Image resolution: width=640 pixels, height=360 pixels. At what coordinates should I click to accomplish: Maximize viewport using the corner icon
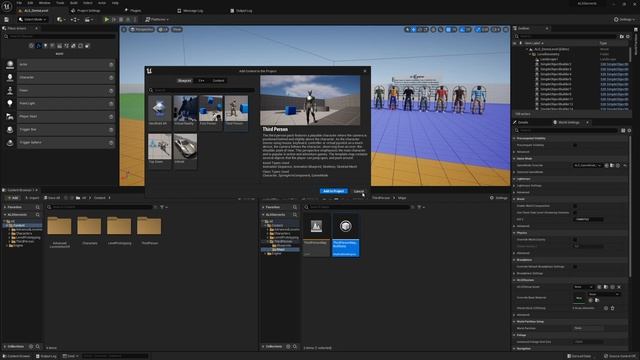click(506, 29)
